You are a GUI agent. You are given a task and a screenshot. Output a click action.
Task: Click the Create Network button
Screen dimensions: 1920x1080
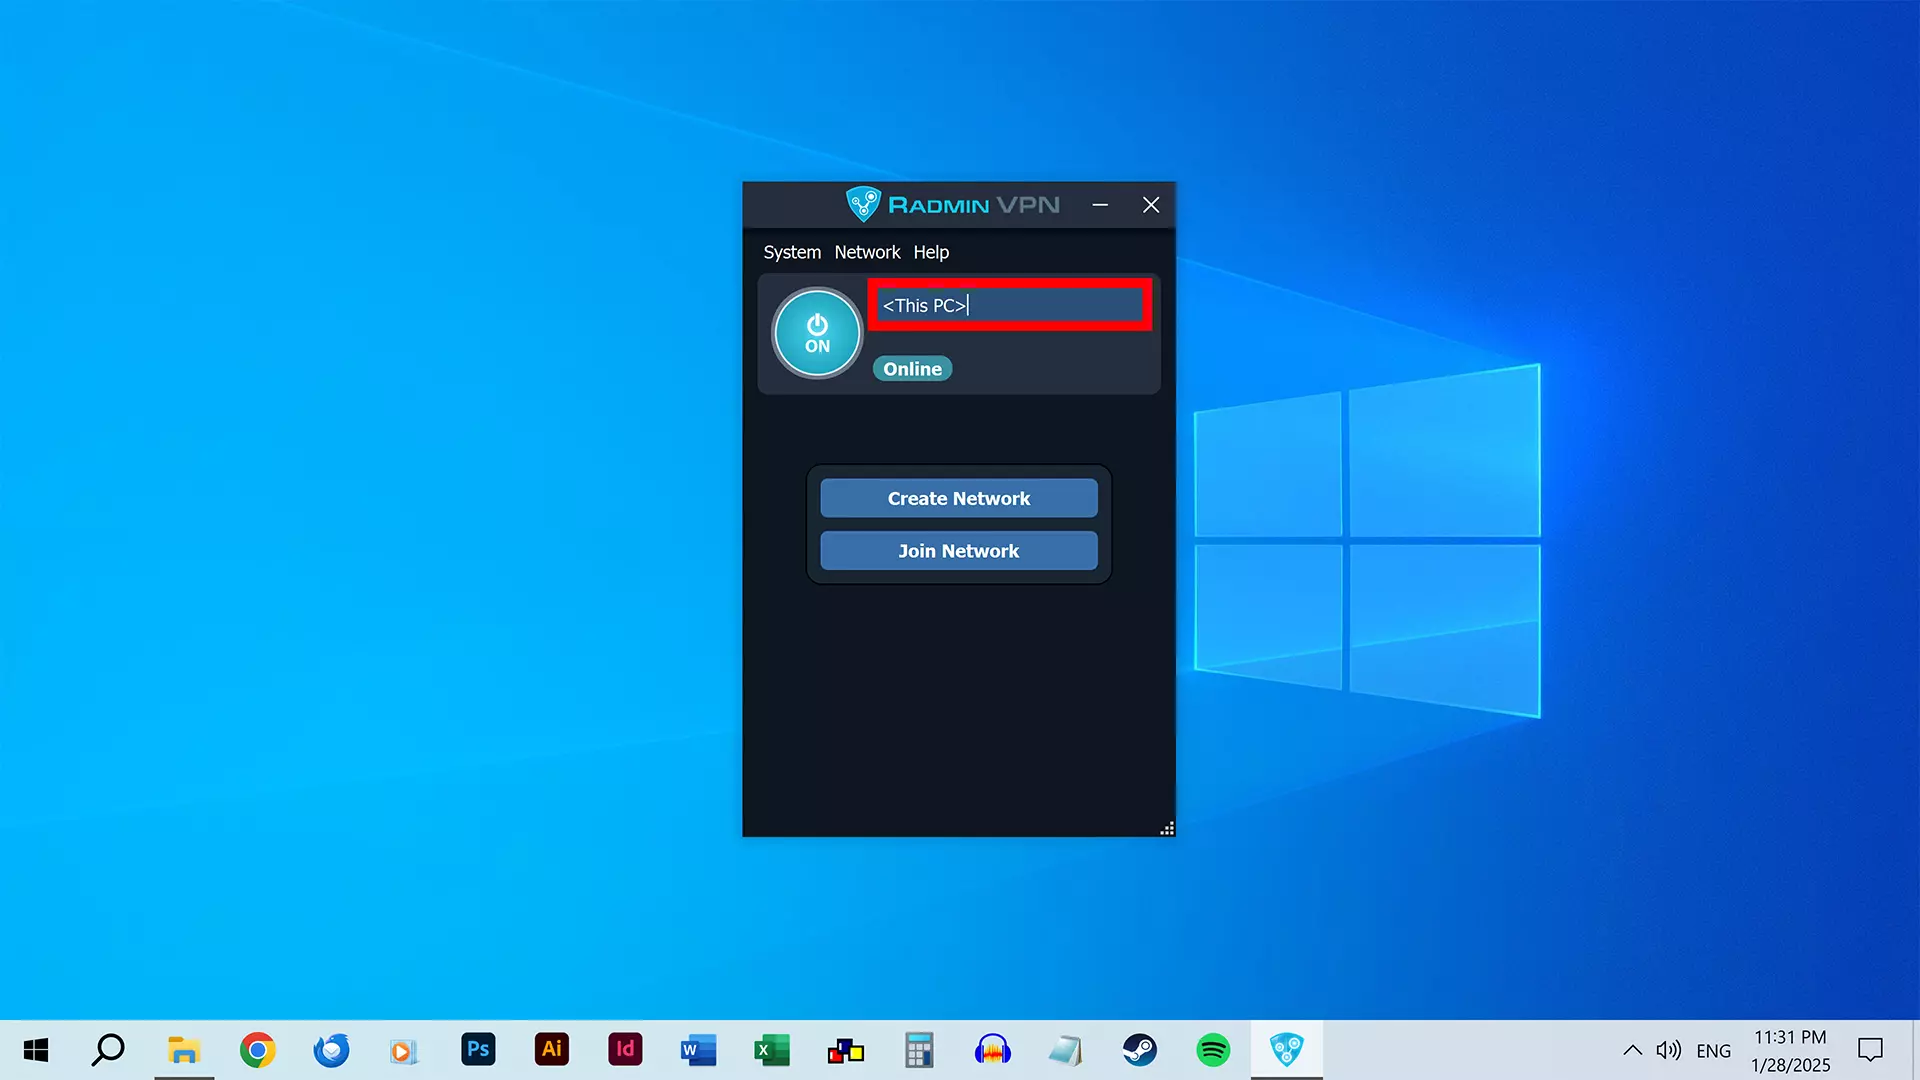(958, 498)
